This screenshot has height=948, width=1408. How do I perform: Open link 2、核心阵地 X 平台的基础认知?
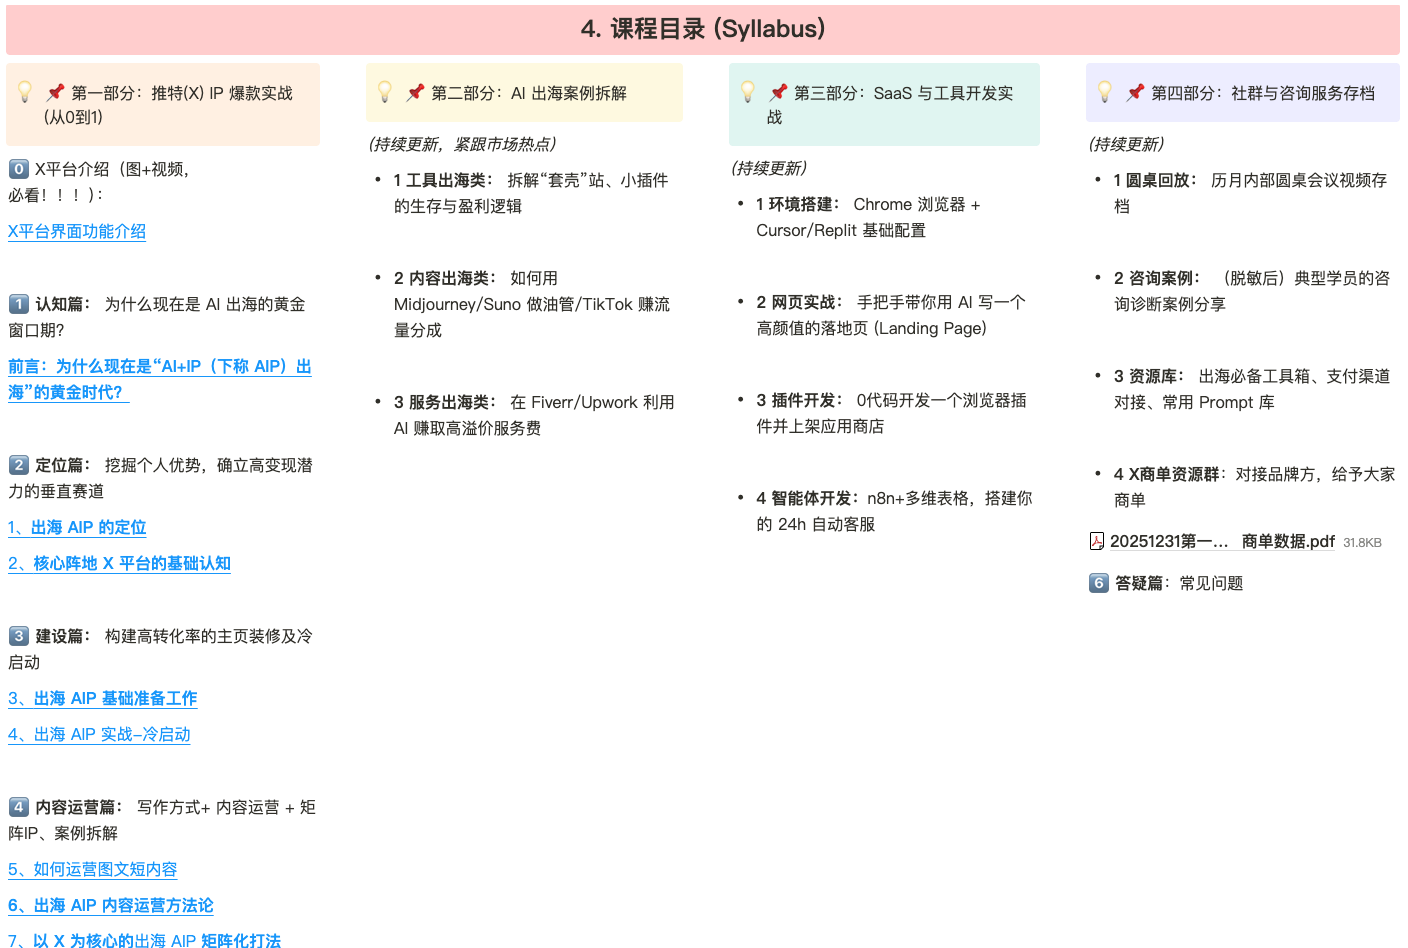pyautogui.click(x=119, y=563)
